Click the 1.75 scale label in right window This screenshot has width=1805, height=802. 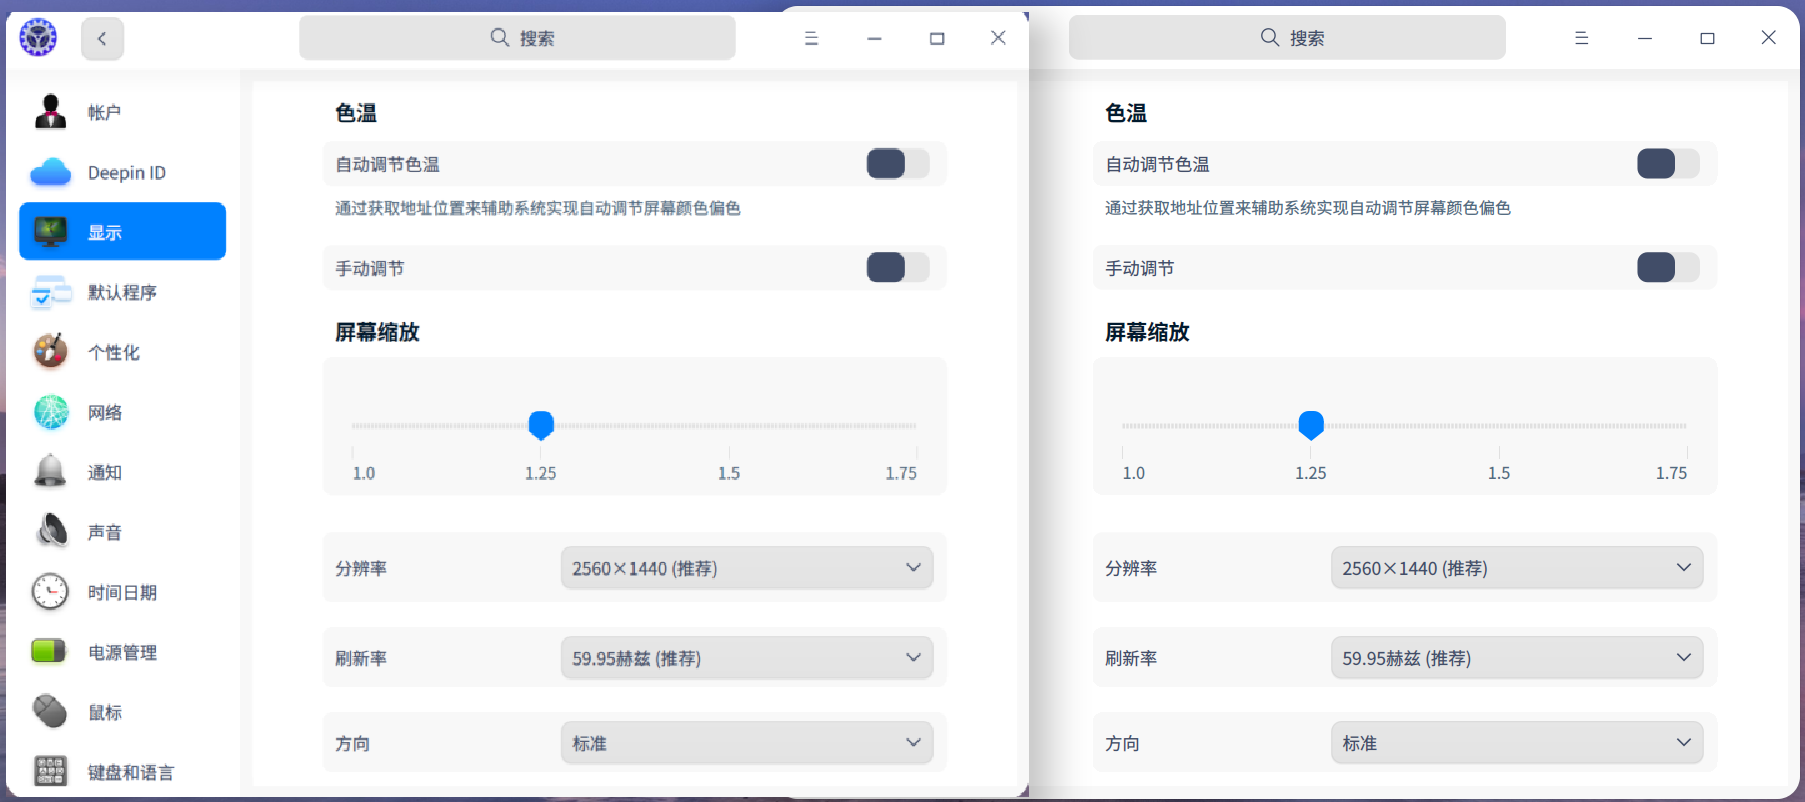click(1671, 473)
